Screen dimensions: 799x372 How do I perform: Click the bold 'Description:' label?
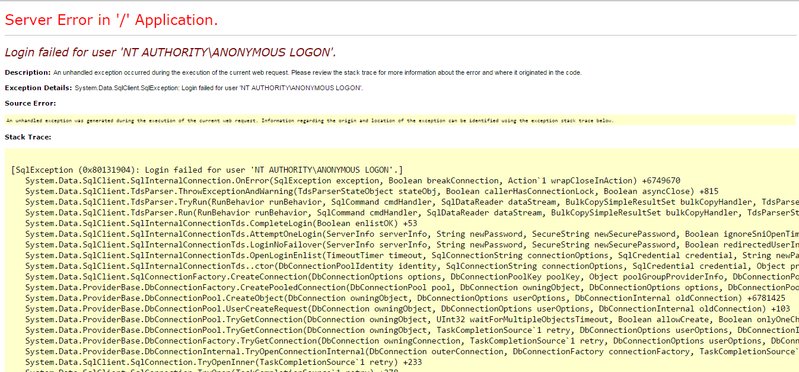[28, 72]
